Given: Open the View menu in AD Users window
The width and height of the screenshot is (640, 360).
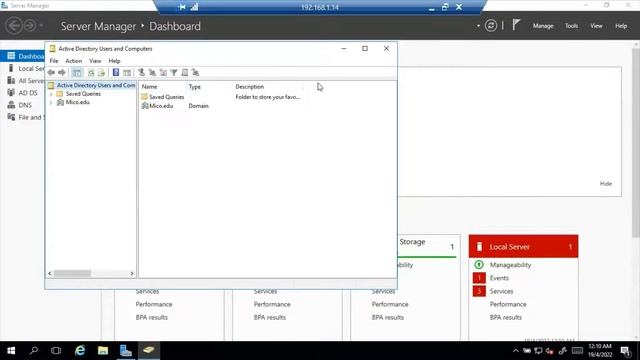Looking at the screenshot, I should click(x=95, y=61).
